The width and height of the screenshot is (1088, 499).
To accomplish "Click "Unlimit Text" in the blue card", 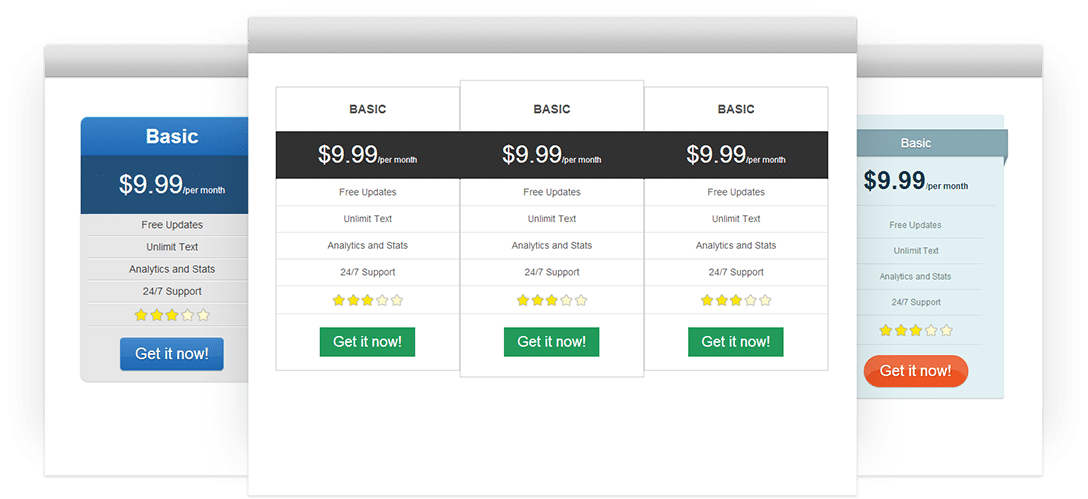I will (x=172, y=247).
